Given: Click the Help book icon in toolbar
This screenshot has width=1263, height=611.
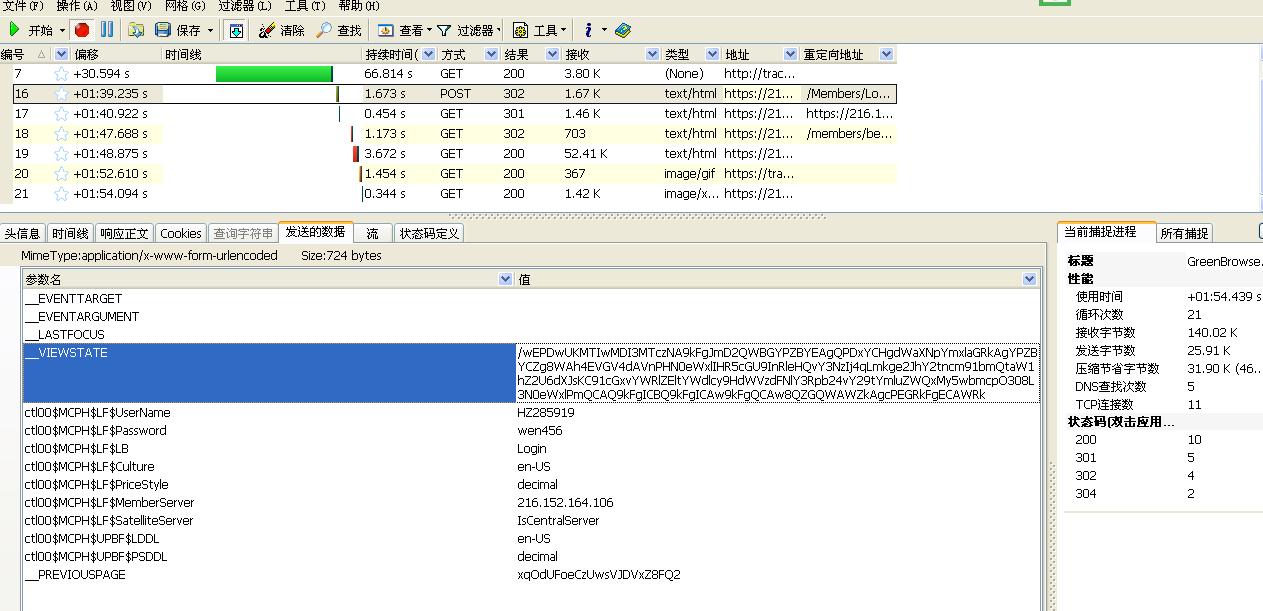Looking at the screenshot, I should 623,30.
